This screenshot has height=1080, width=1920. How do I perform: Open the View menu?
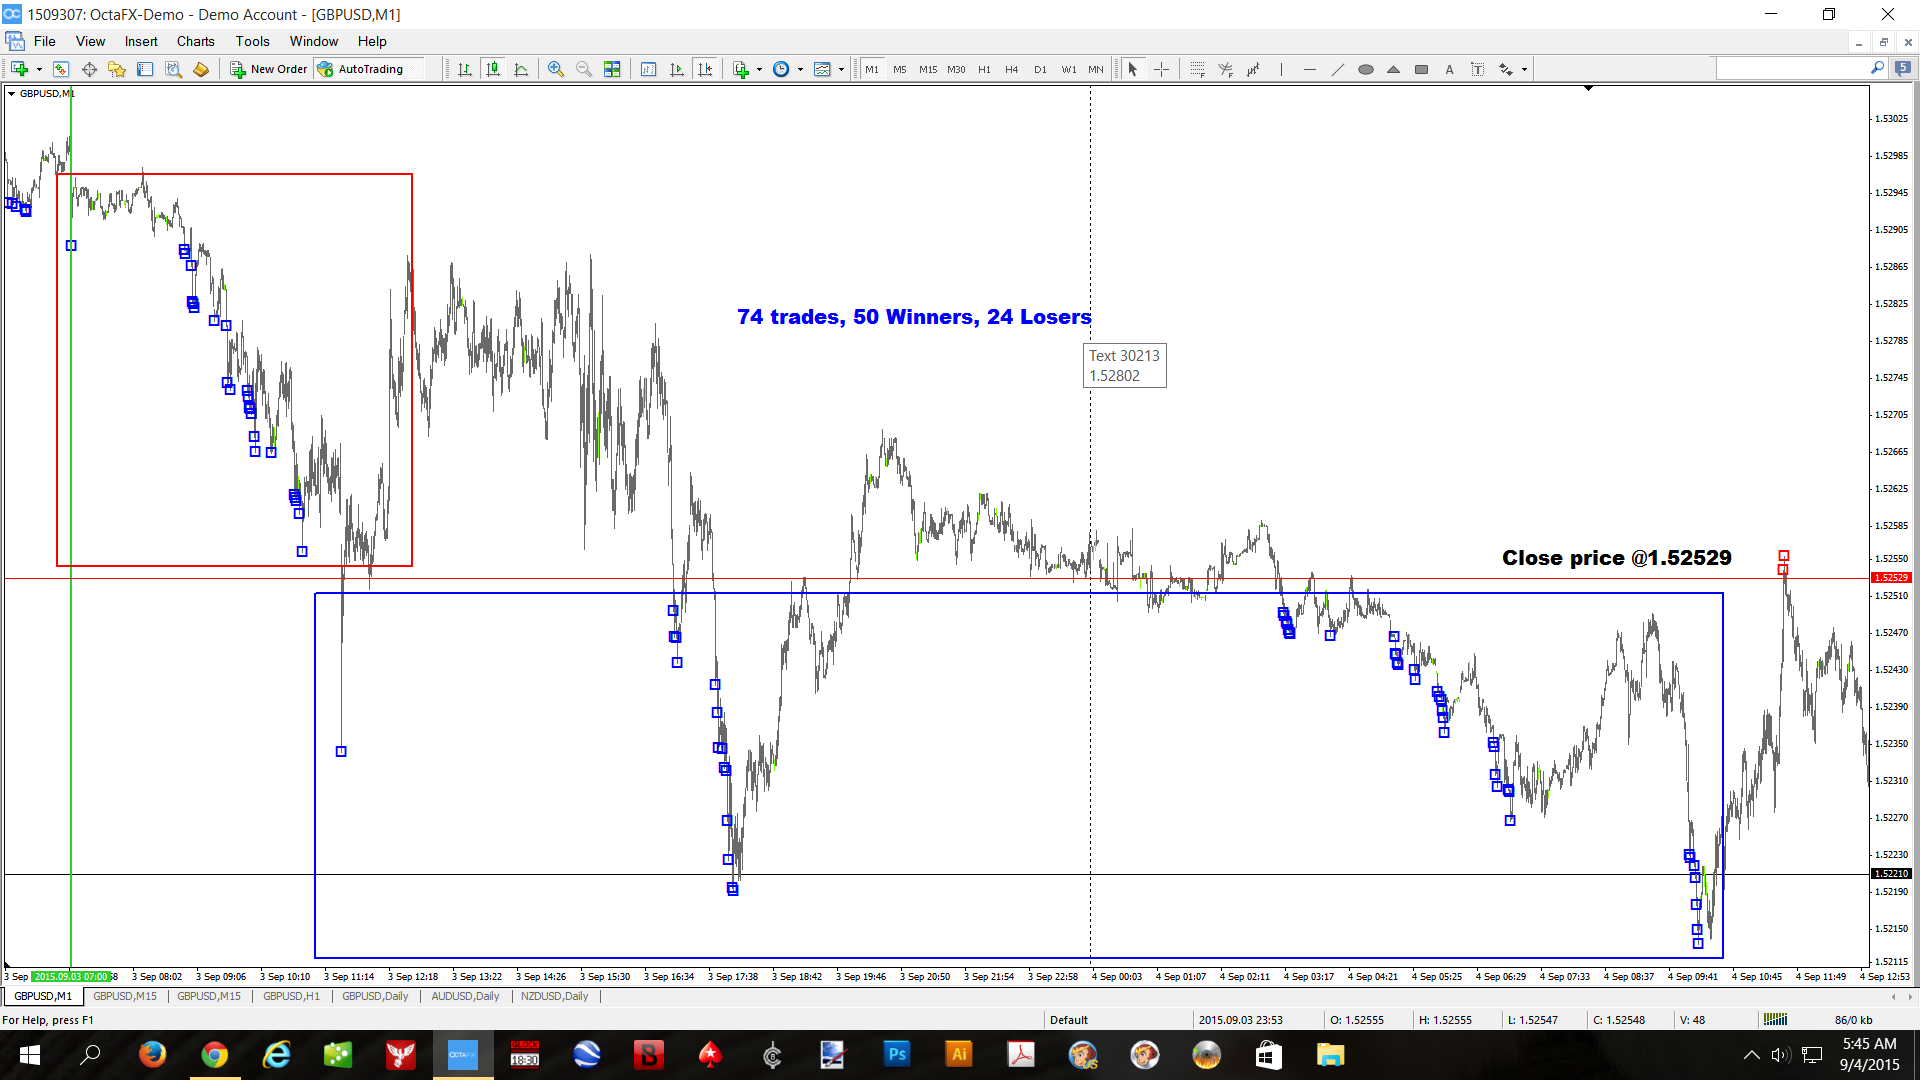tap(90, 41)
